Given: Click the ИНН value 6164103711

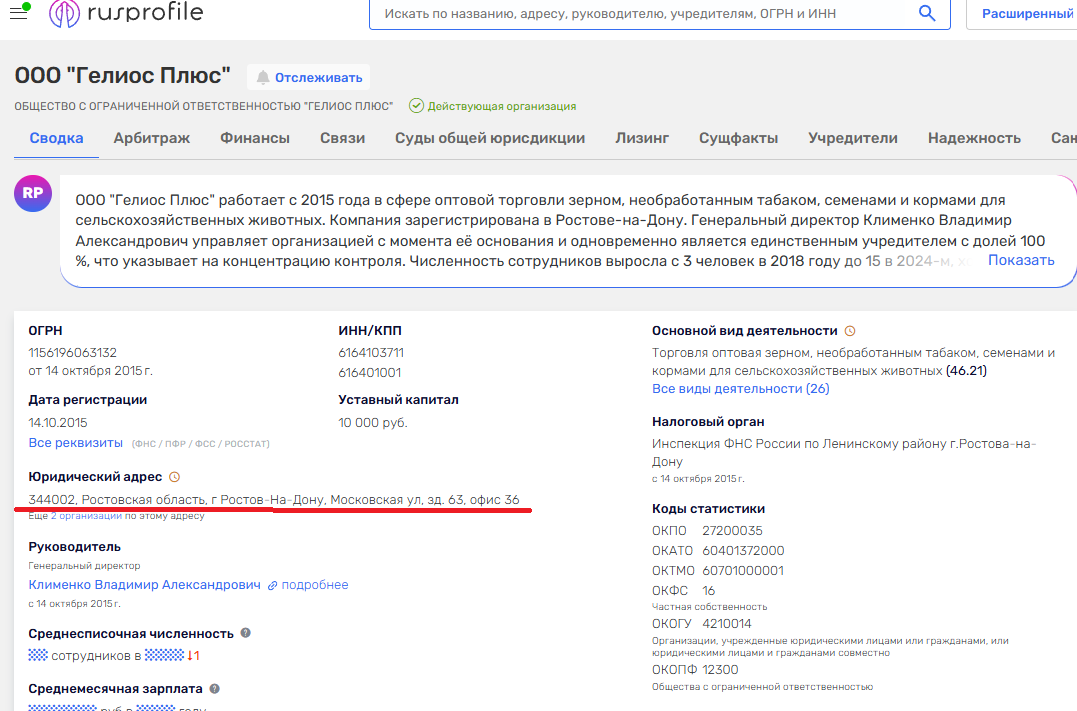Looking at the screenshot, I should (x=371, y=352).
